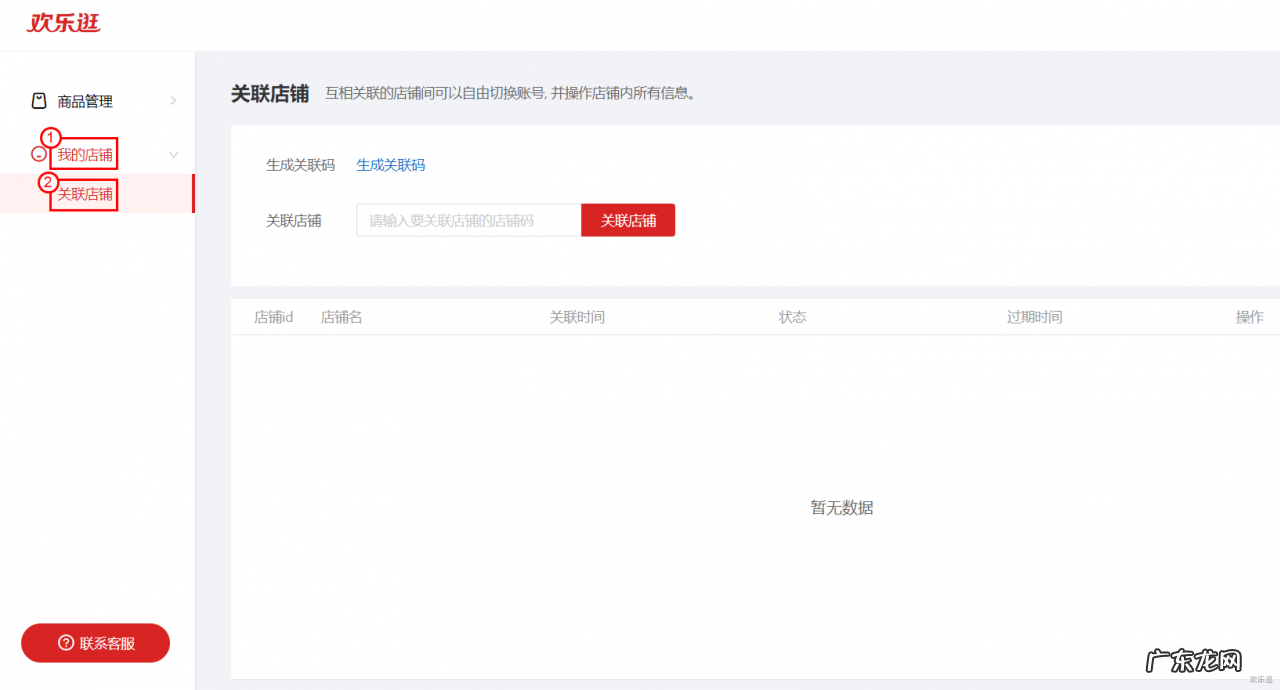Select 关联店铺 in the sidebar submenu

point(83,193)
